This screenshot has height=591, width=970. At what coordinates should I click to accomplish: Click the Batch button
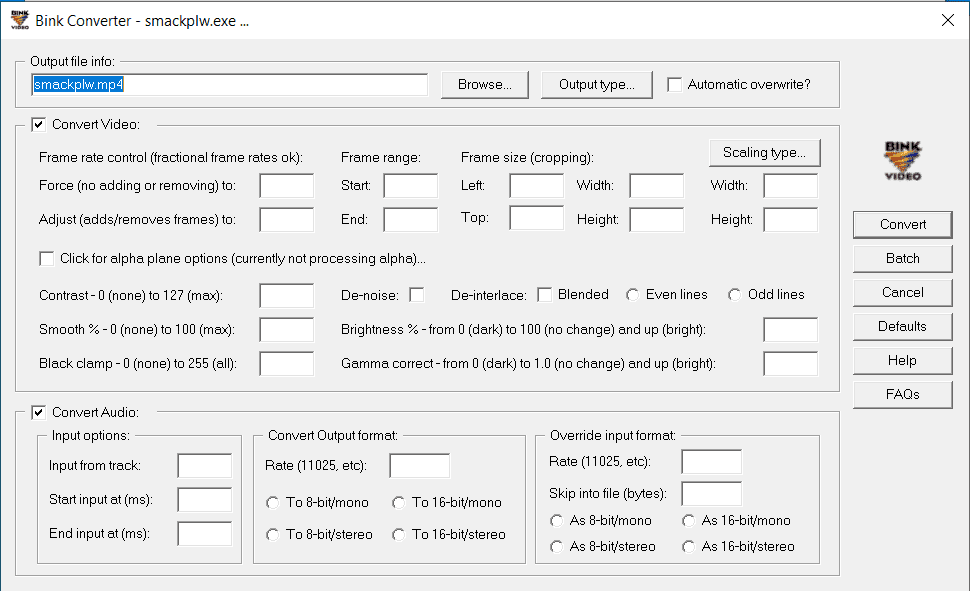click(x=903, y=259)
